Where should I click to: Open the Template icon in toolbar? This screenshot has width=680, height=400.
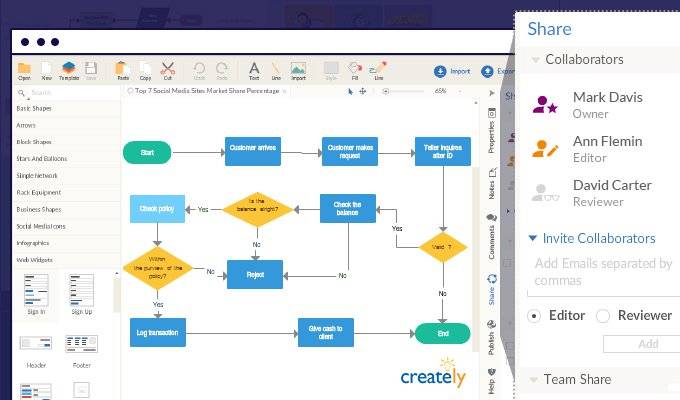[69, 69]
